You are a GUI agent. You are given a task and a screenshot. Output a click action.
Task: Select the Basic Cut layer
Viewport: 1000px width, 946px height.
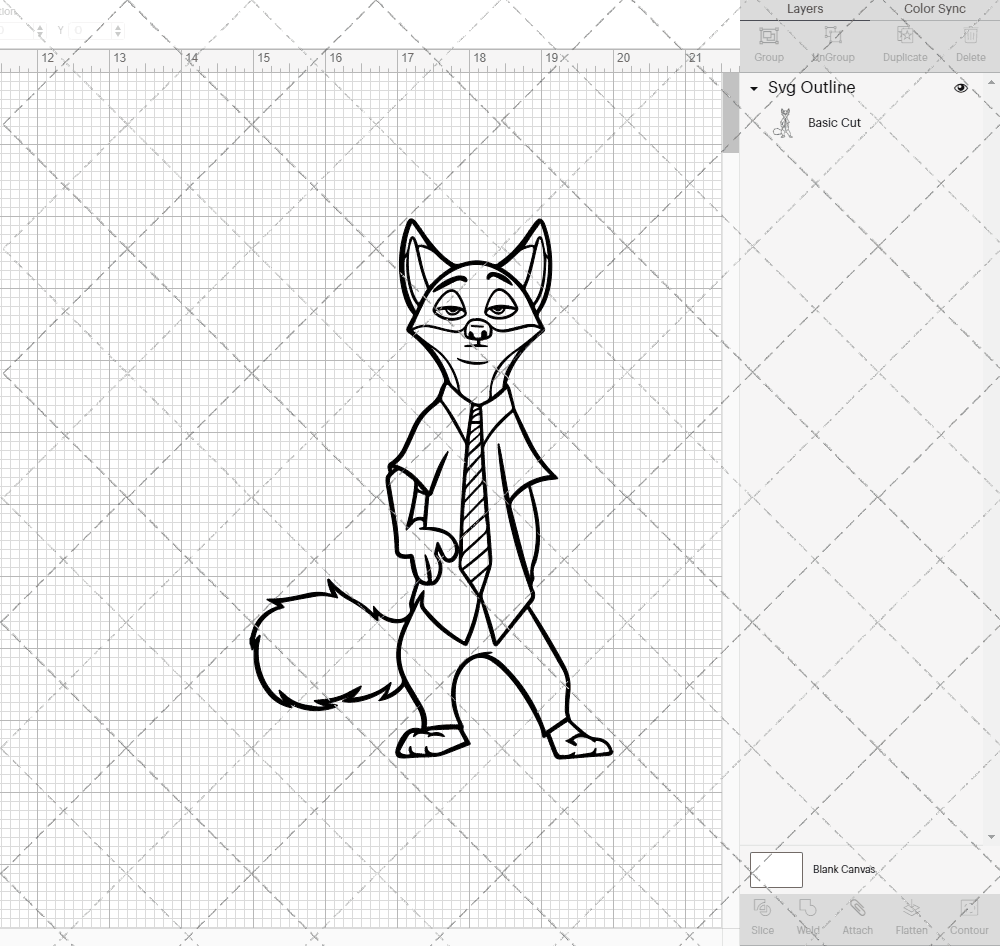point(834,122)
